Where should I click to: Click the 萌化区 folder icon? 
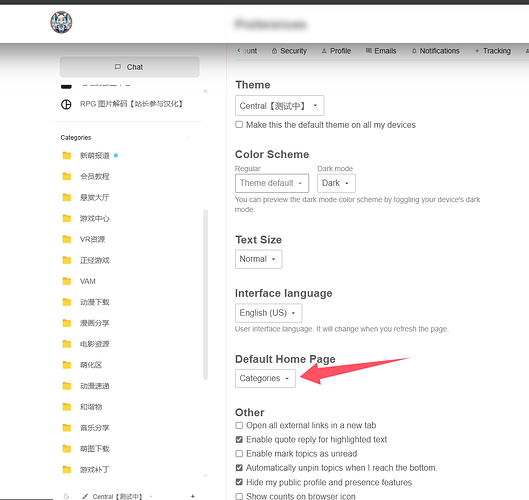coord(67,365)
